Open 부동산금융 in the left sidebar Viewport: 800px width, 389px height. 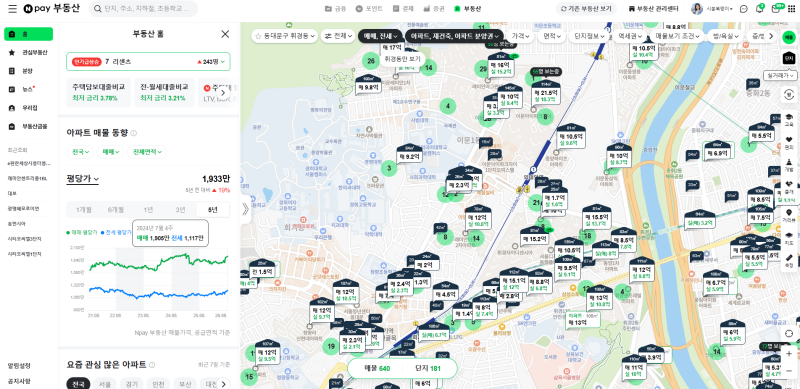[29, 127]
